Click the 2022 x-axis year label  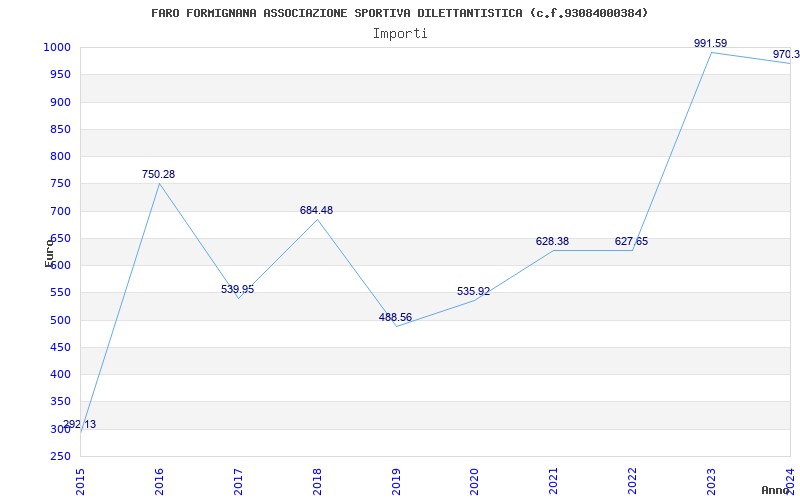(633, 481)
